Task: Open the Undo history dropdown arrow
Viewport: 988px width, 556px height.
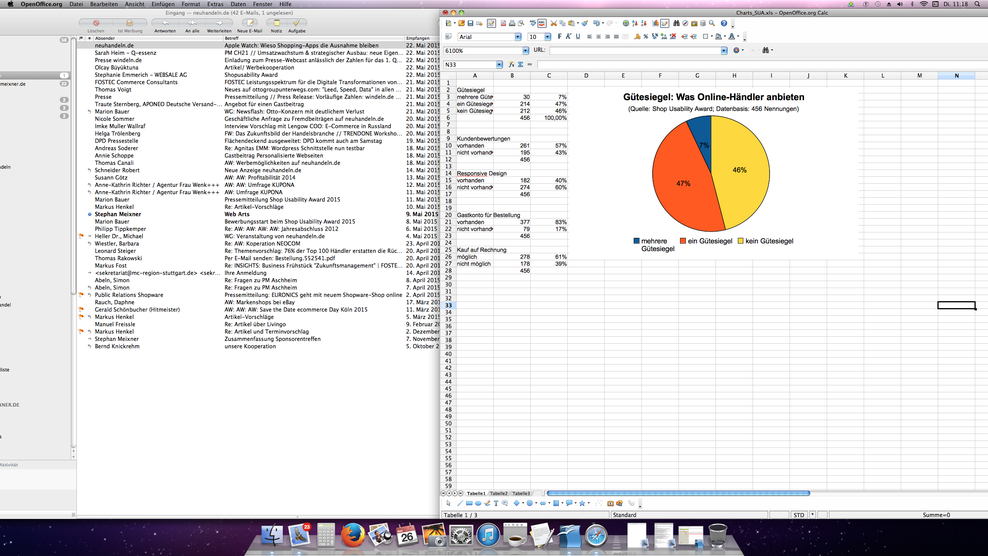Action: coord(603,23)
